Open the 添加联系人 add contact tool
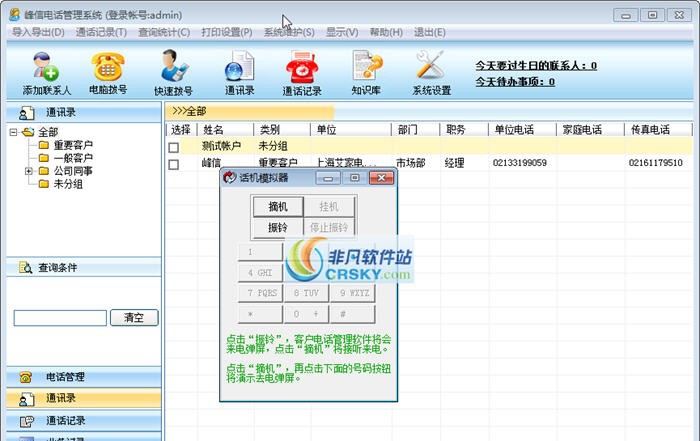Viewport: 700px width, 441px height. tap(46, 74)
